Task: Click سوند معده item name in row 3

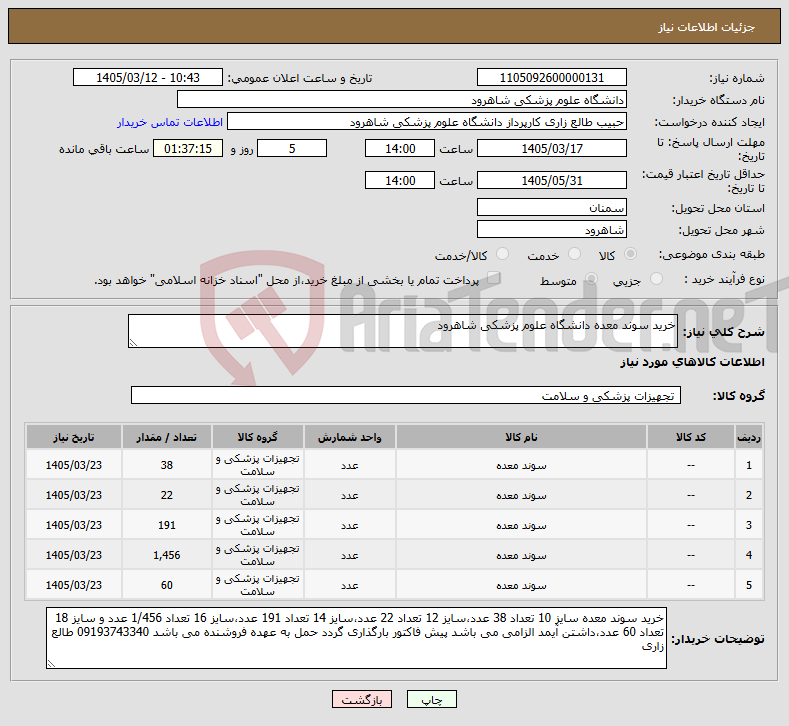Action: tap(521, 525)
